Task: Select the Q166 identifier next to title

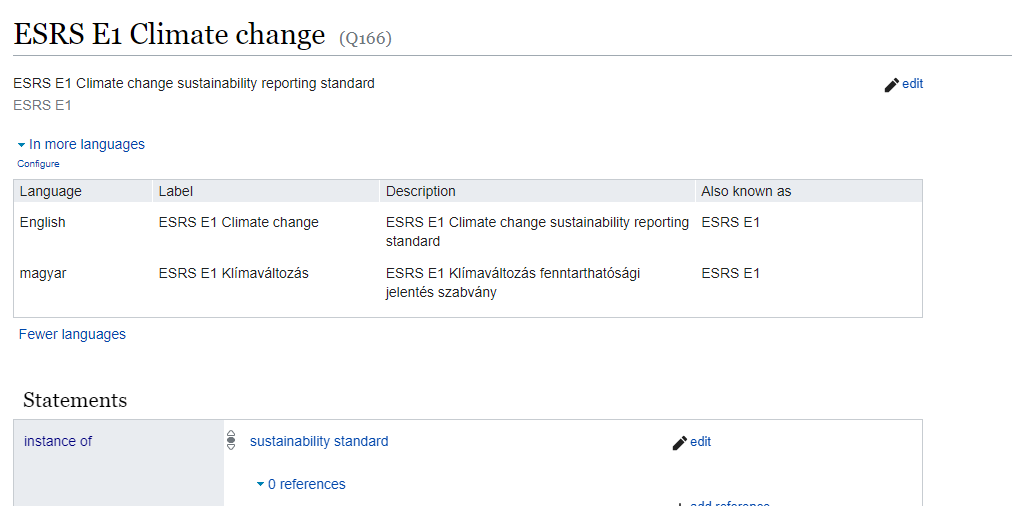Action: click(365, 39)
